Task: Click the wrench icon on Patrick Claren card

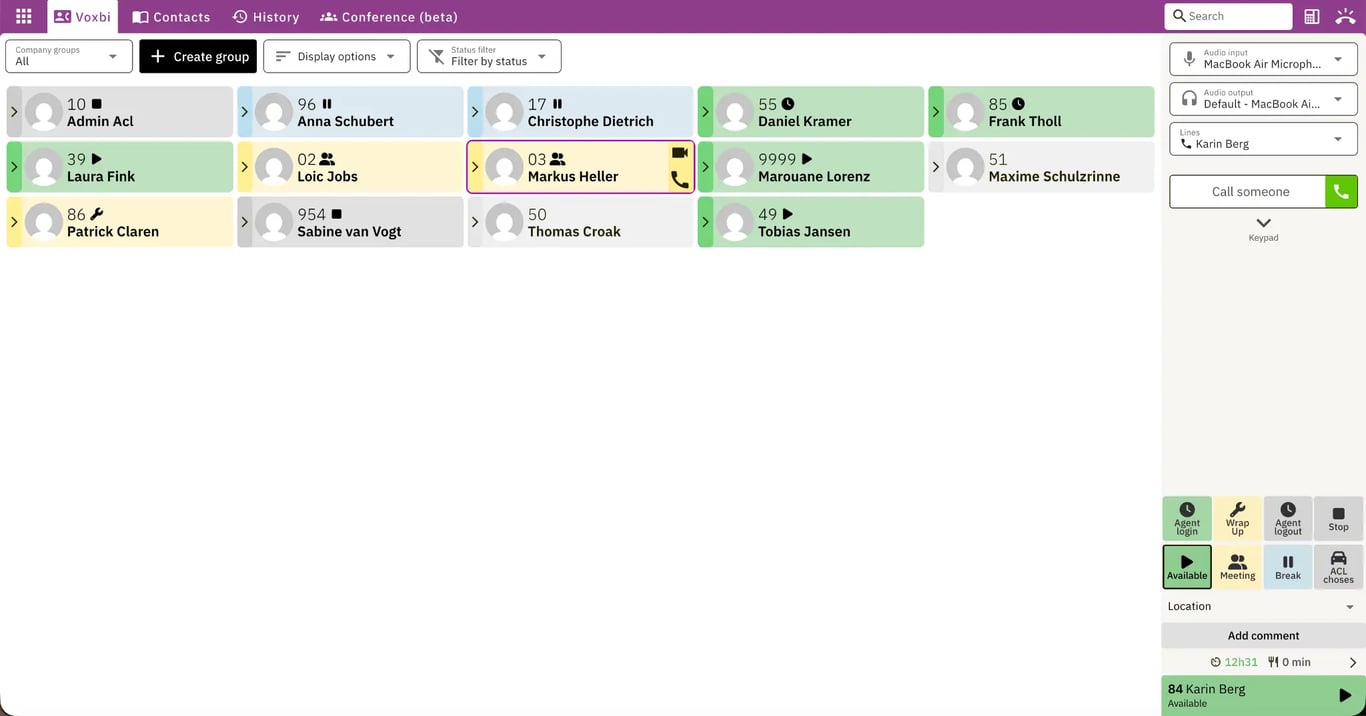Action: (97, 214)
